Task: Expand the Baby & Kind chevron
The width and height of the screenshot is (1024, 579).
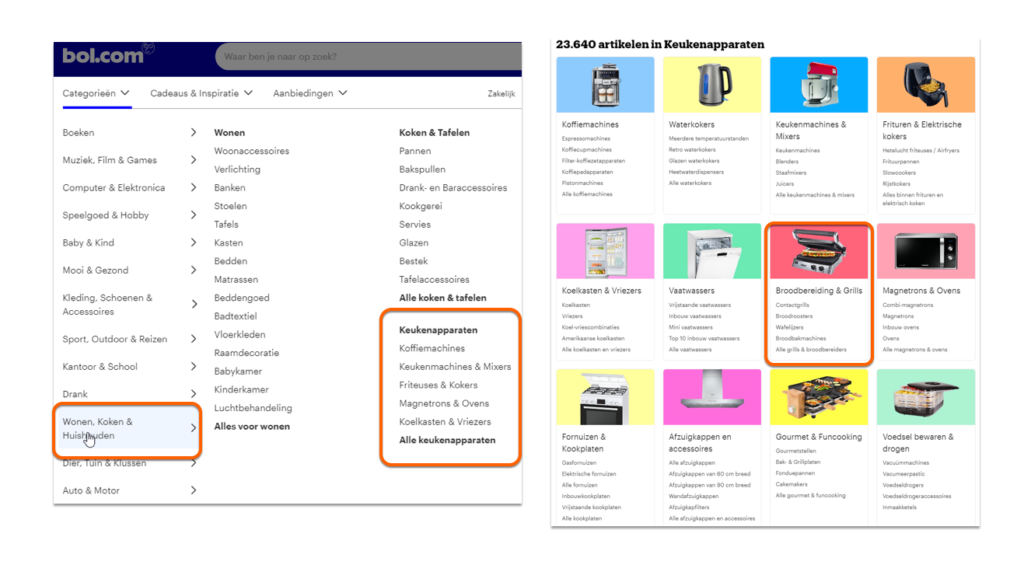Action: 193,242
